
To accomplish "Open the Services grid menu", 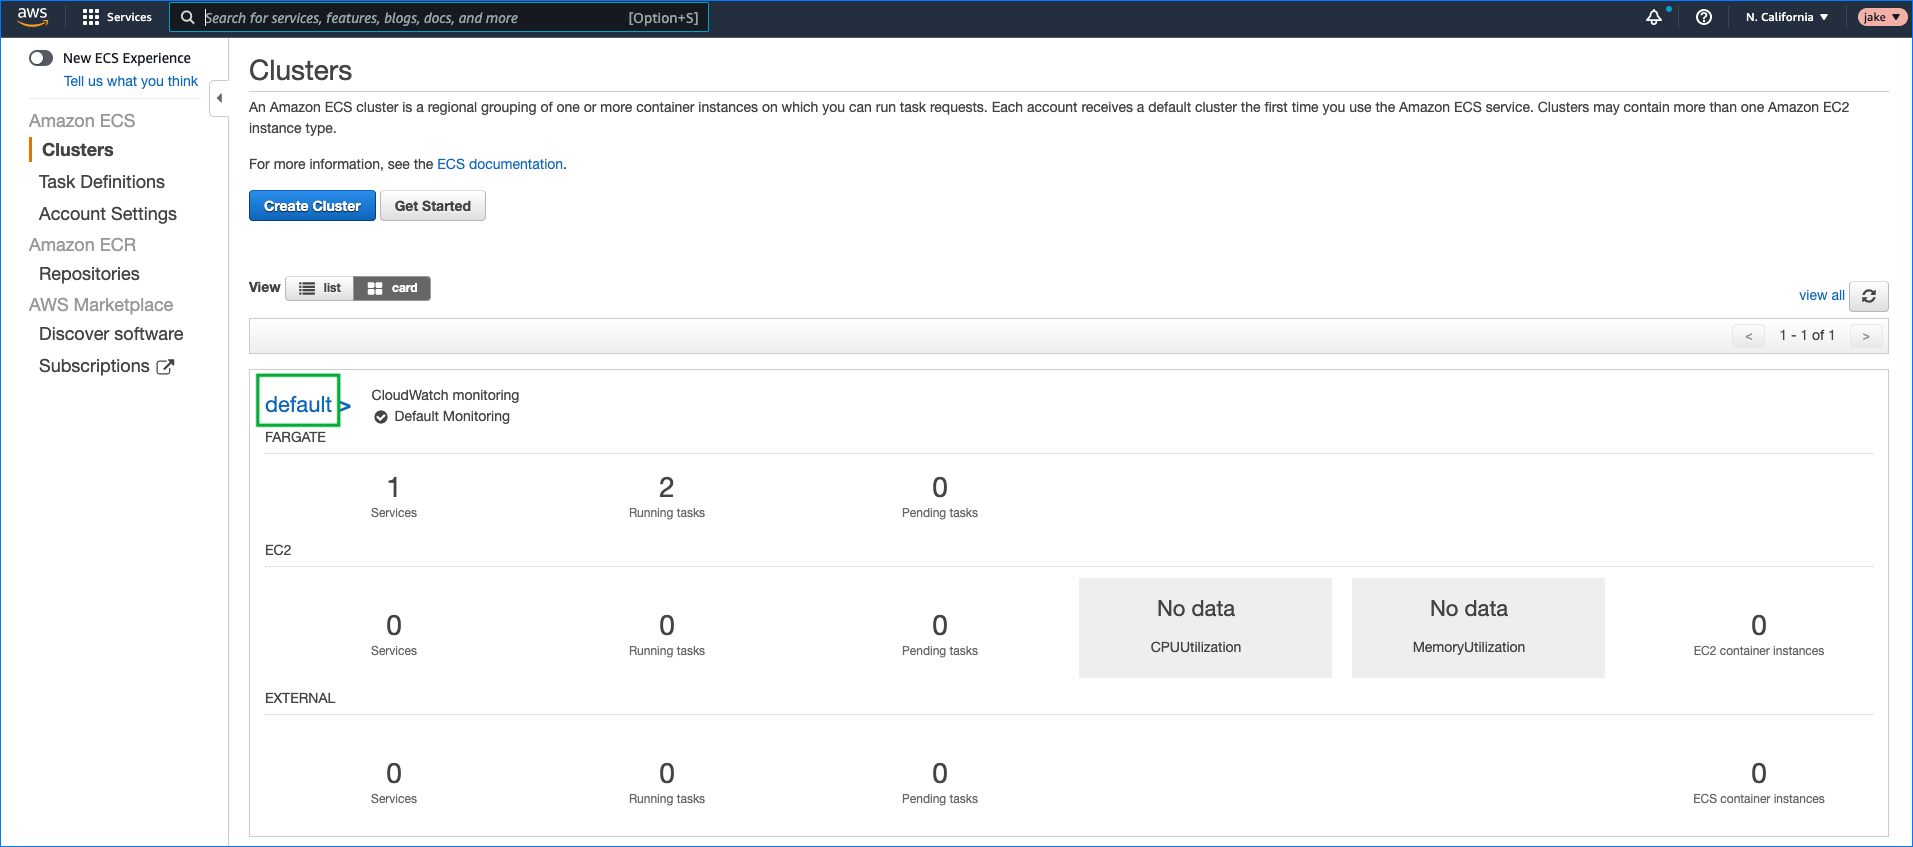I will pos(117,17).
